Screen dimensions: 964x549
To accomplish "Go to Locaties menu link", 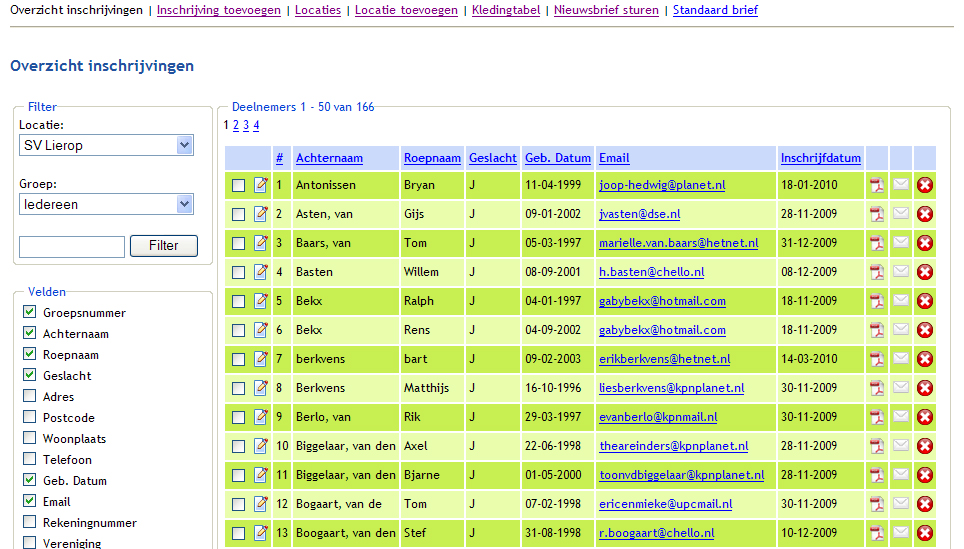I will 318,10.
